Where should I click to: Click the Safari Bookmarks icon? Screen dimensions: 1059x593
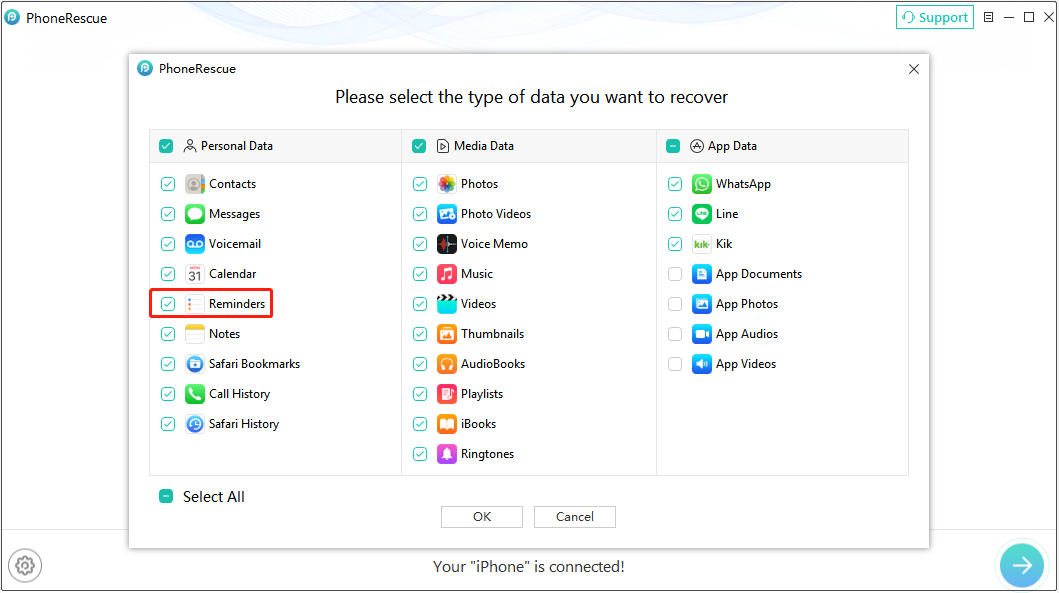pyautogui.click(x=195, y=364)
